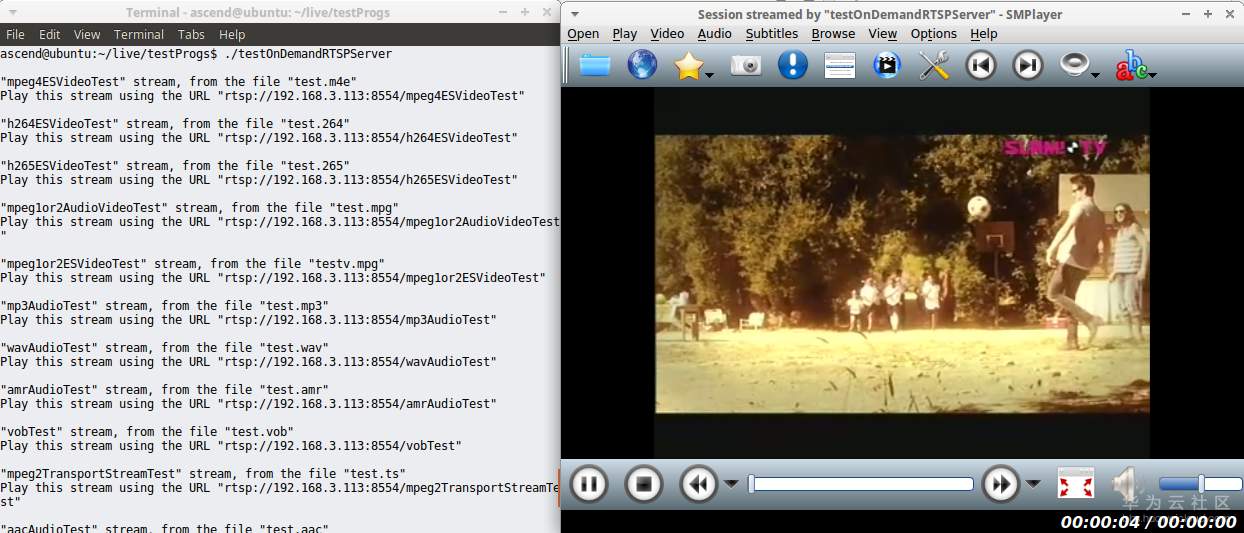Screen dimensions: 1244x533
Task: Mute audio with the speaker icon
Action: pos(1127,484)
